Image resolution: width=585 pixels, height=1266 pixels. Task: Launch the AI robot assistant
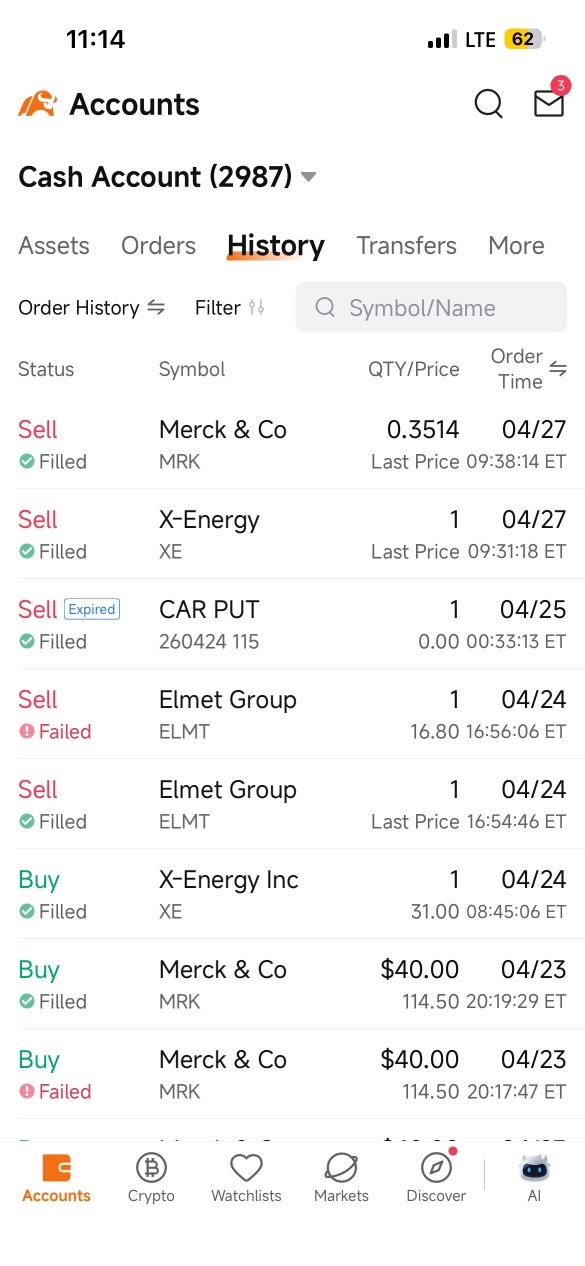535,1167
